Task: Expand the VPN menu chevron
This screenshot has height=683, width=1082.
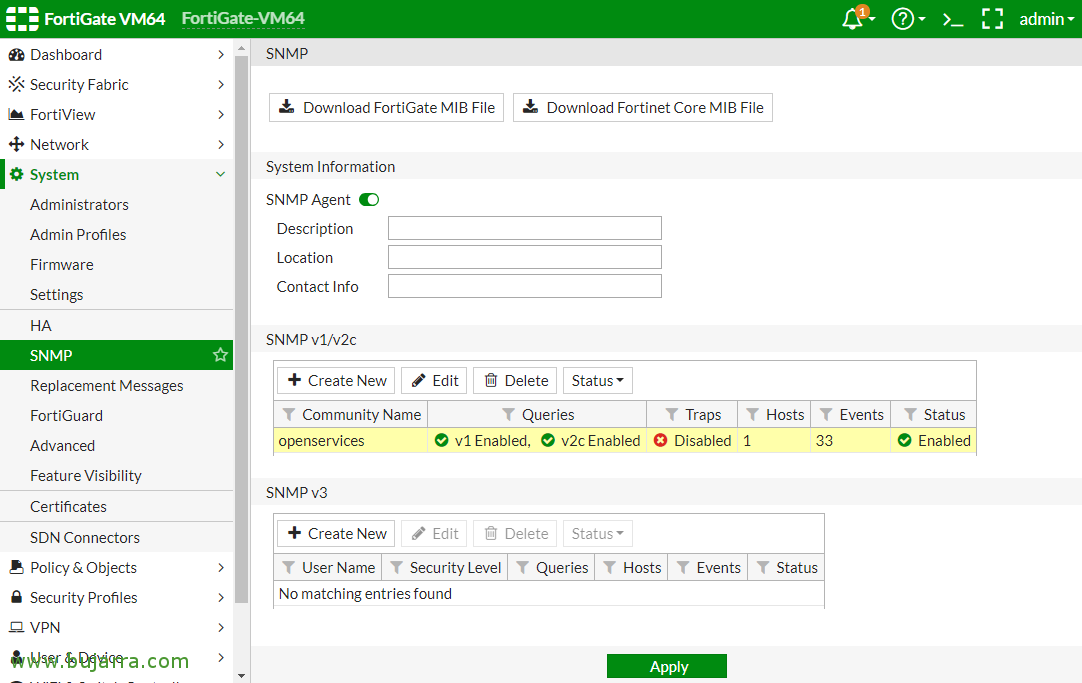Action: point(221,627)
